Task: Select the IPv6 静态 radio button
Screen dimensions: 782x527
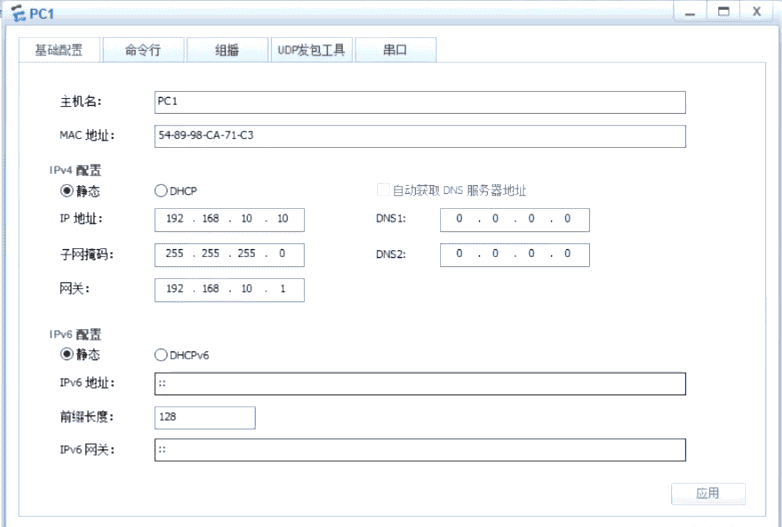Action: [67, 354]
